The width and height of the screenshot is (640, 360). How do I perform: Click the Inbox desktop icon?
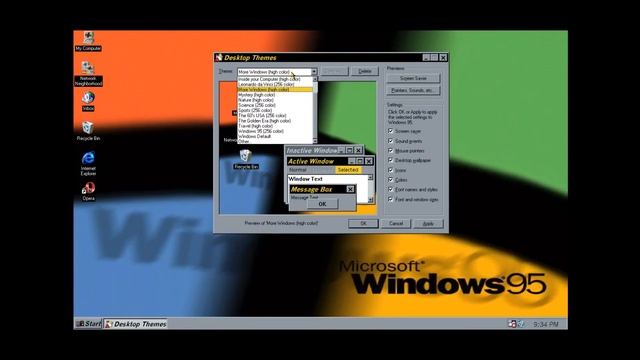(88, 101)
